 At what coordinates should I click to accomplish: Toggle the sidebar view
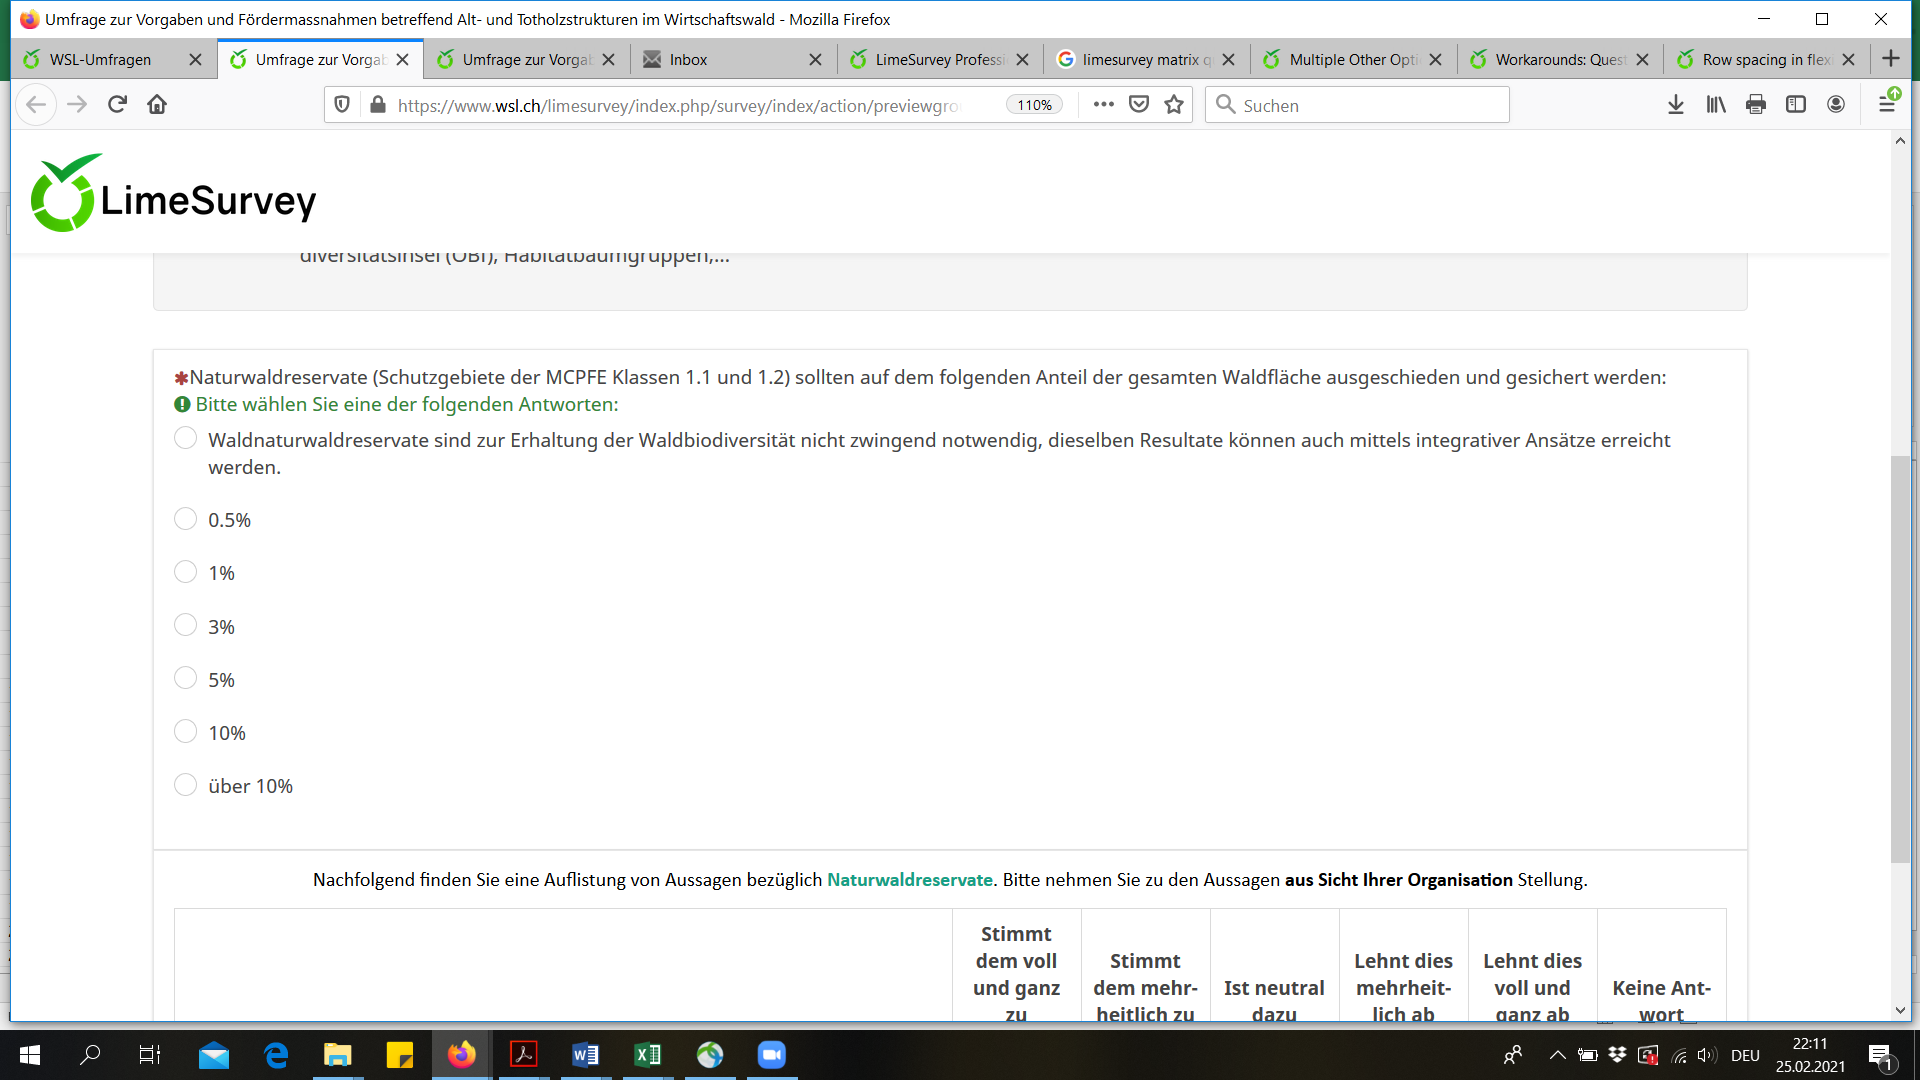point(1796,105)
